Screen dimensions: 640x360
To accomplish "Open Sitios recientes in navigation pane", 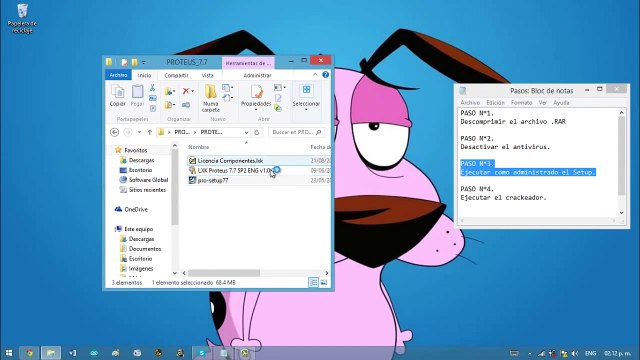I will coord(147,190).
